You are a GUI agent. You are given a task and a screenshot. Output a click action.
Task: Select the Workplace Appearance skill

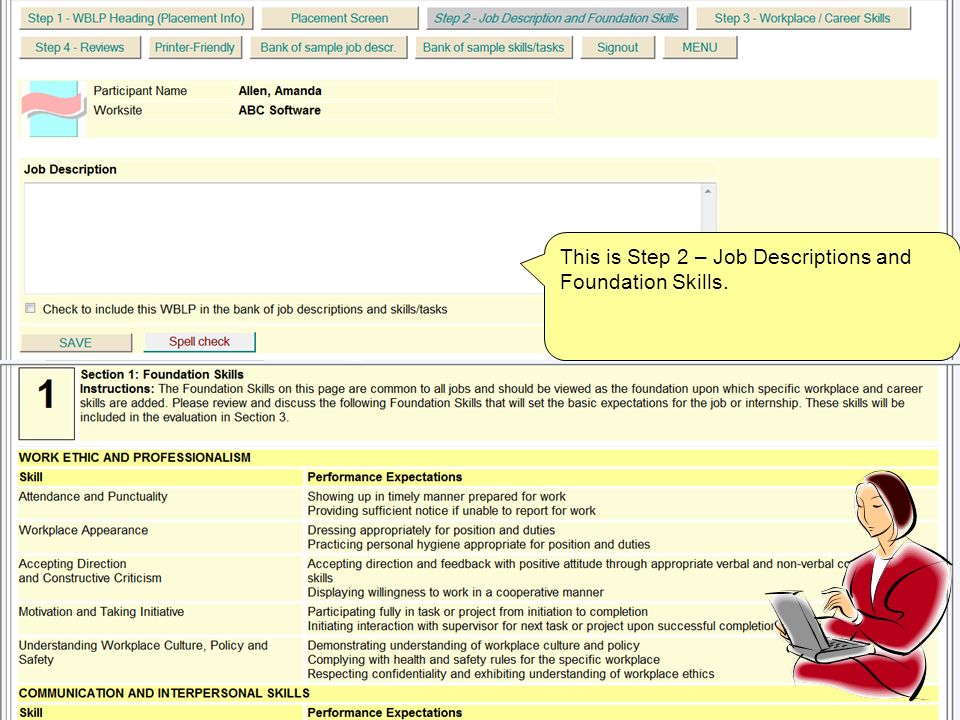pyautogui.click(x=83, y=530)
